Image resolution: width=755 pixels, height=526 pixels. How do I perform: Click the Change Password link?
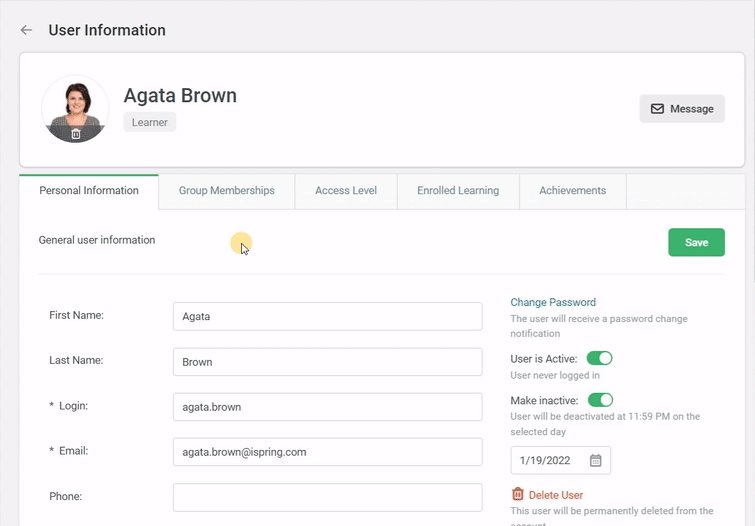pos(553,302)
